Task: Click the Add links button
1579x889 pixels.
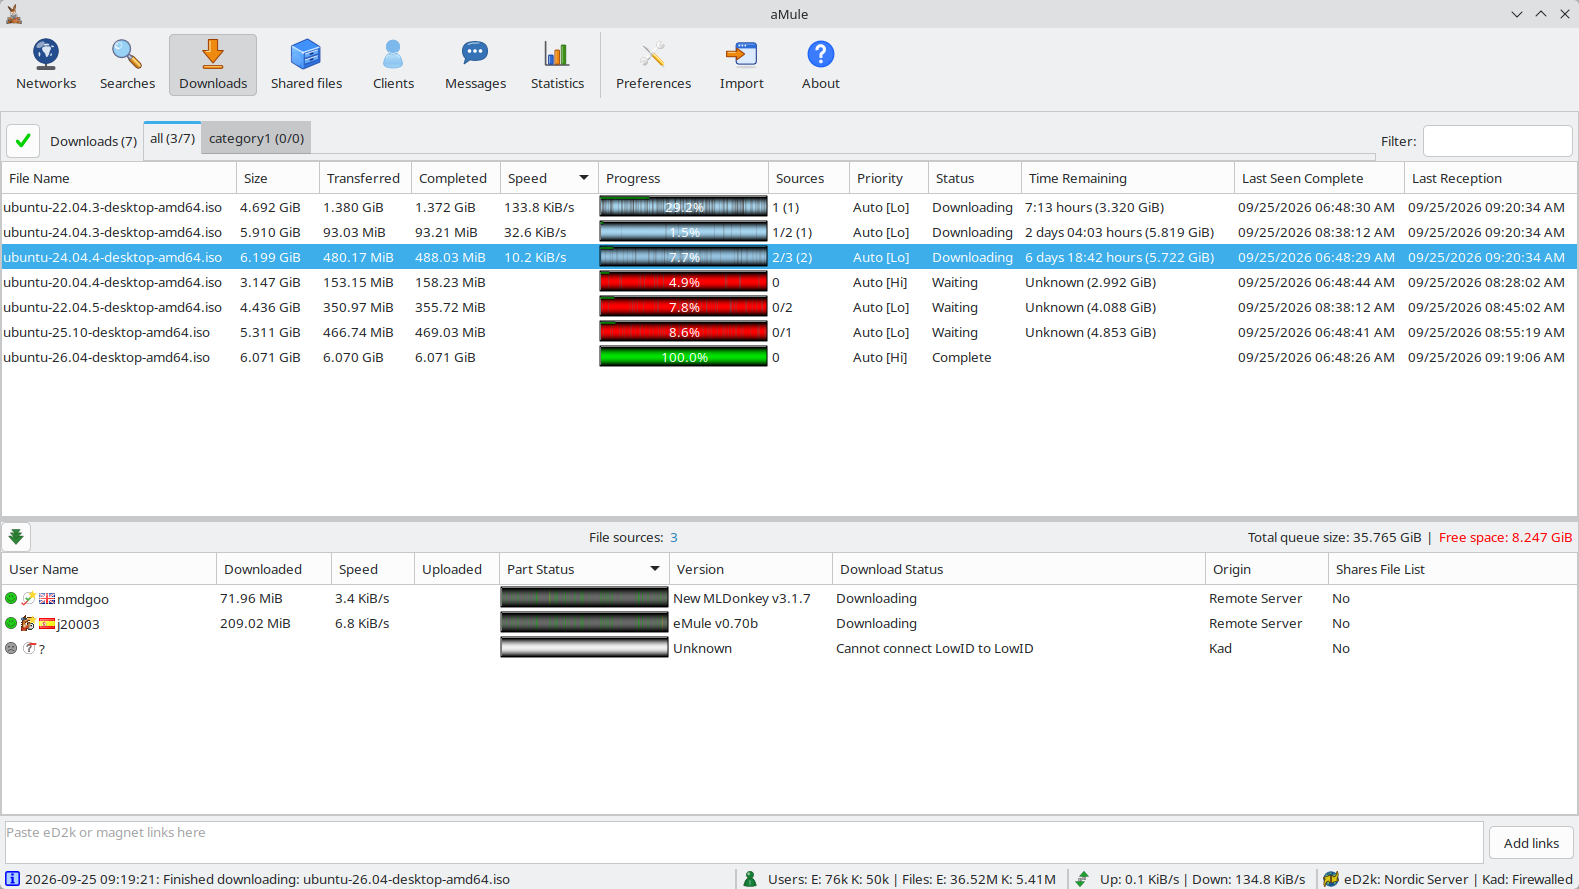Action: 1531,843
